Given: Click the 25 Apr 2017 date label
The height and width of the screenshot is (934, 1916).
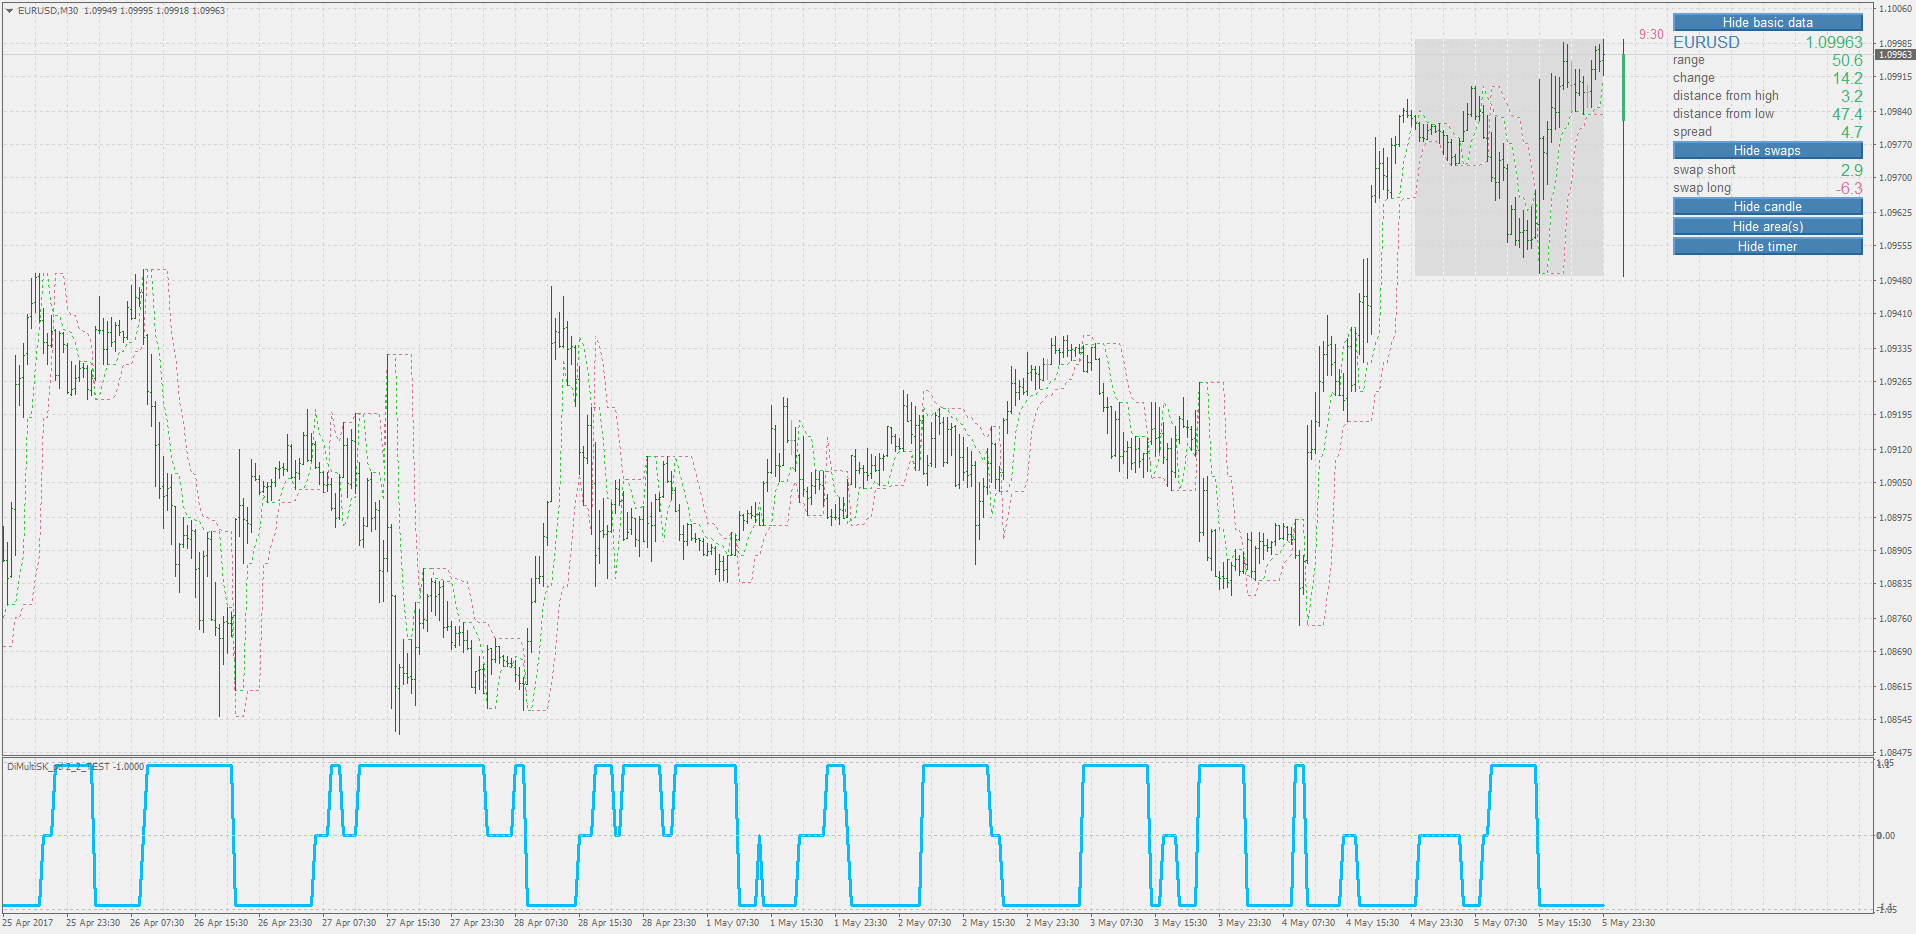Looking at the screenshot, I should coord(28,923).
